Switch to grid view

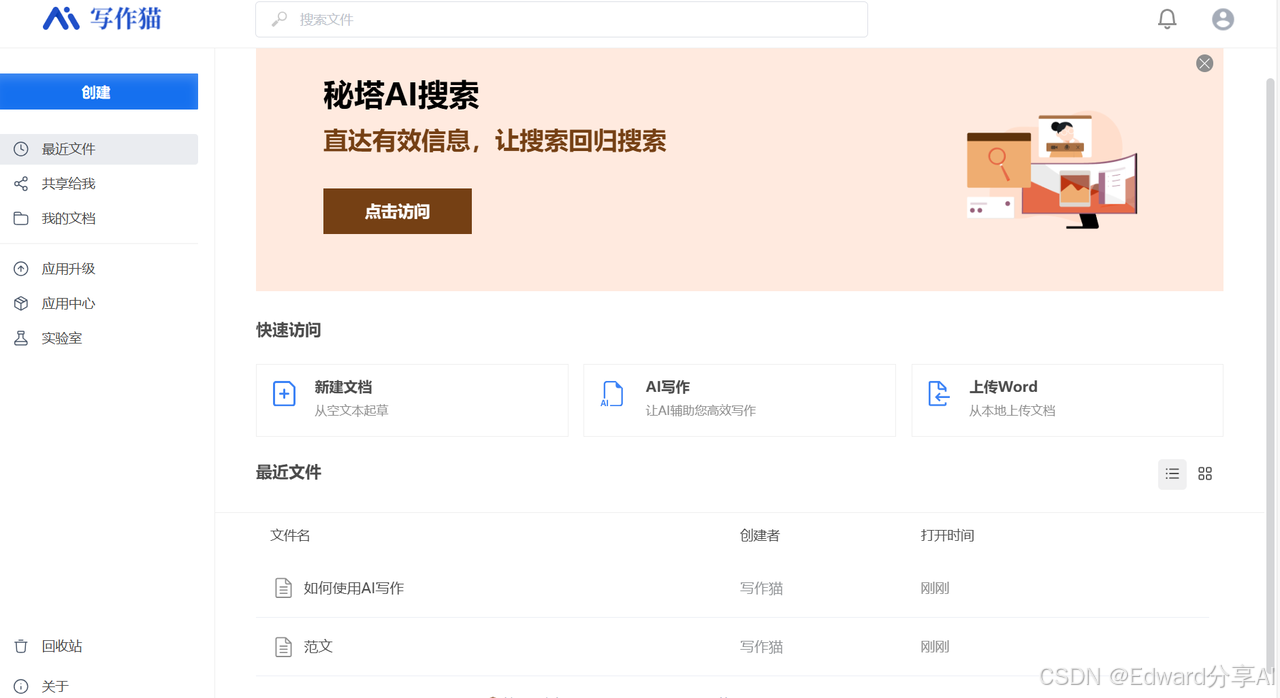coord(1205,474)
